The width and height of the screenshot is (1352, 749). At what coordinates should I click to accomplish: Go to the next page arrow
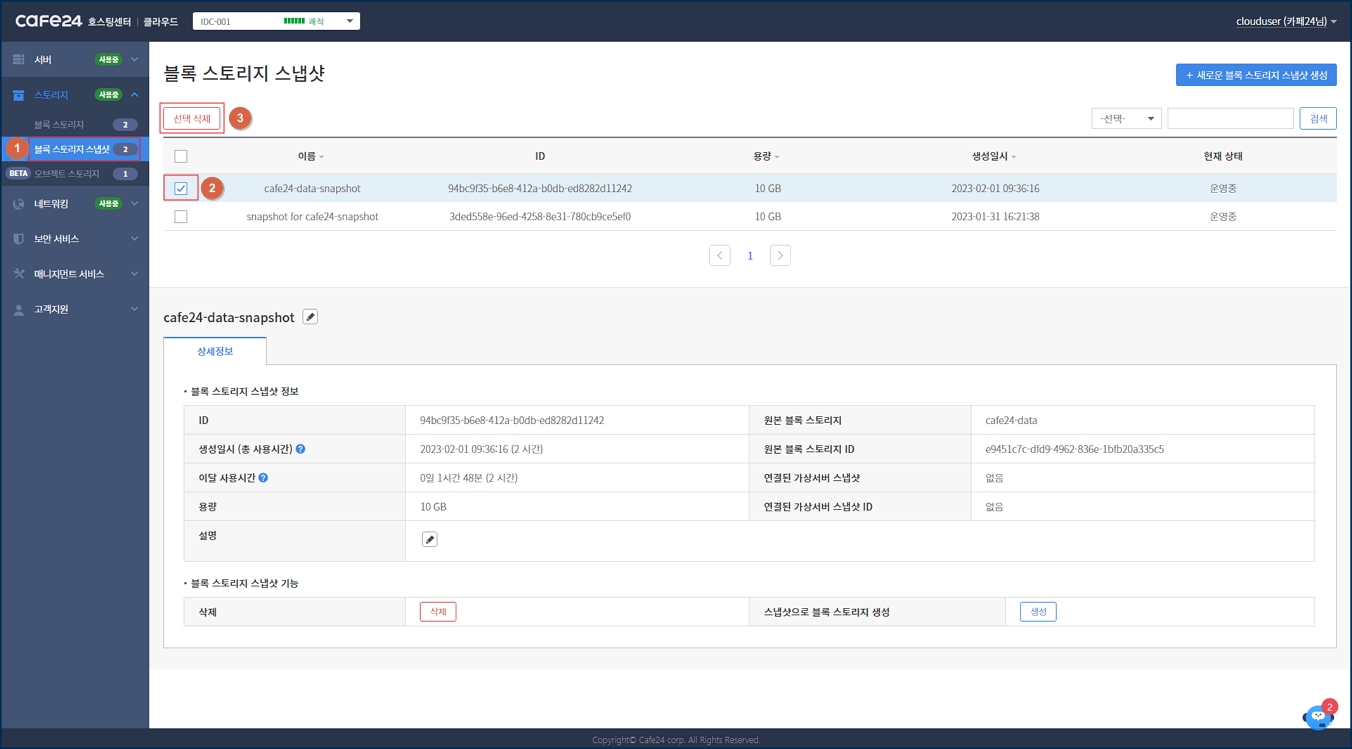tap(780, 256)
